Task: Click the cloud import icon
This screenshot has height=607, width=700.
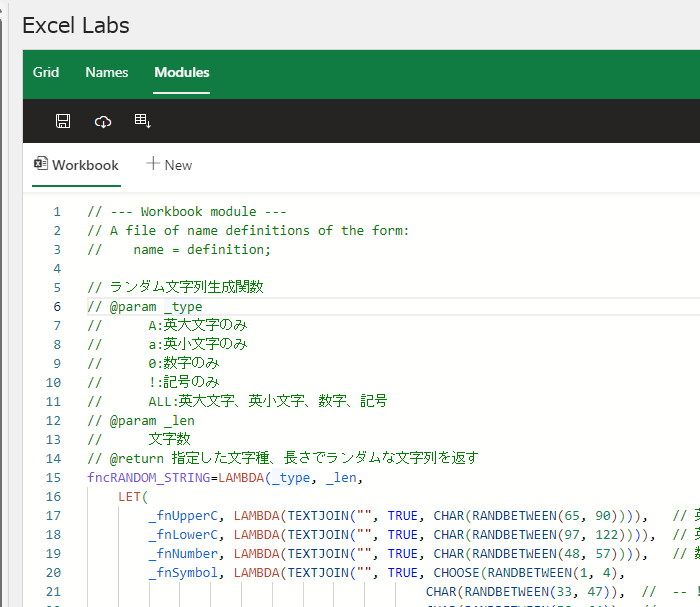Action: pyautogui.click(x=103, y=121)
